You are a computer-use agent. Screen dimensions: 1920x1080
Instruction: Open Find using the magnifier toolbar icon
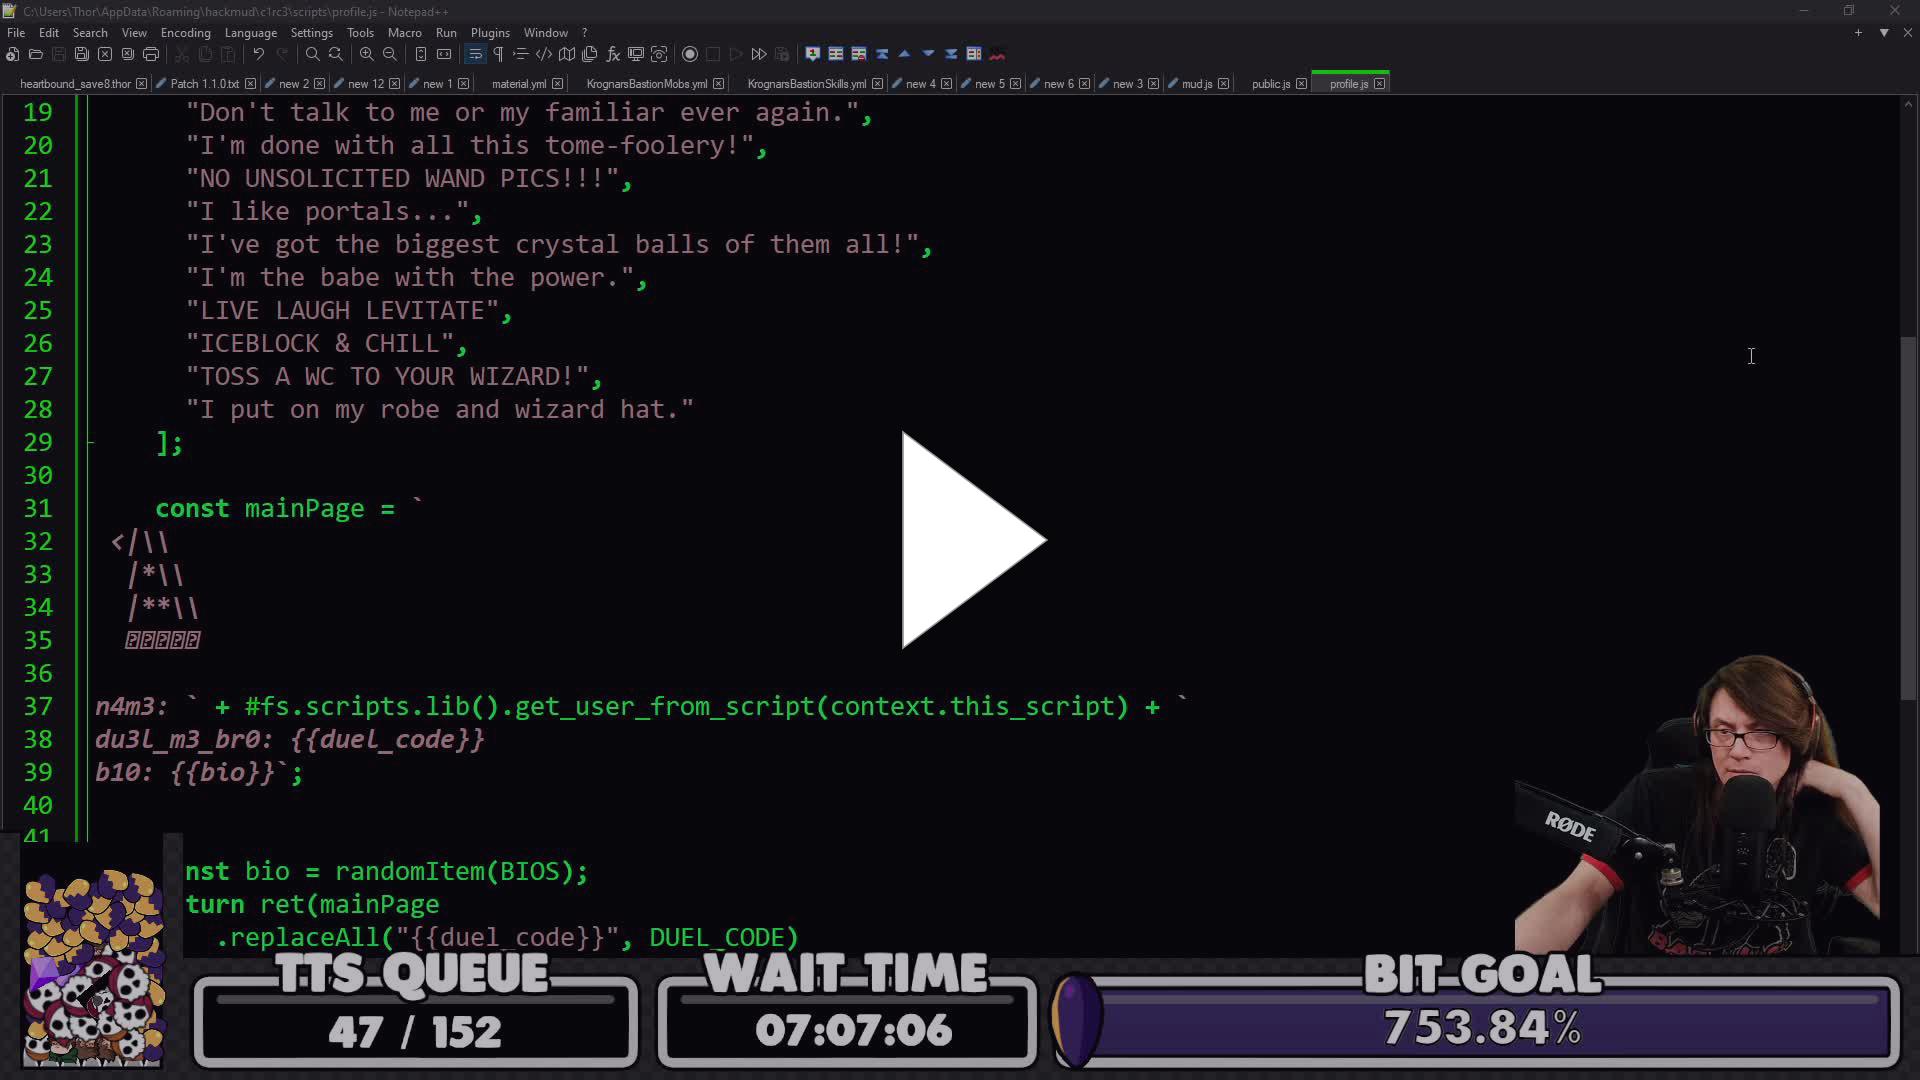click(312, 54)
